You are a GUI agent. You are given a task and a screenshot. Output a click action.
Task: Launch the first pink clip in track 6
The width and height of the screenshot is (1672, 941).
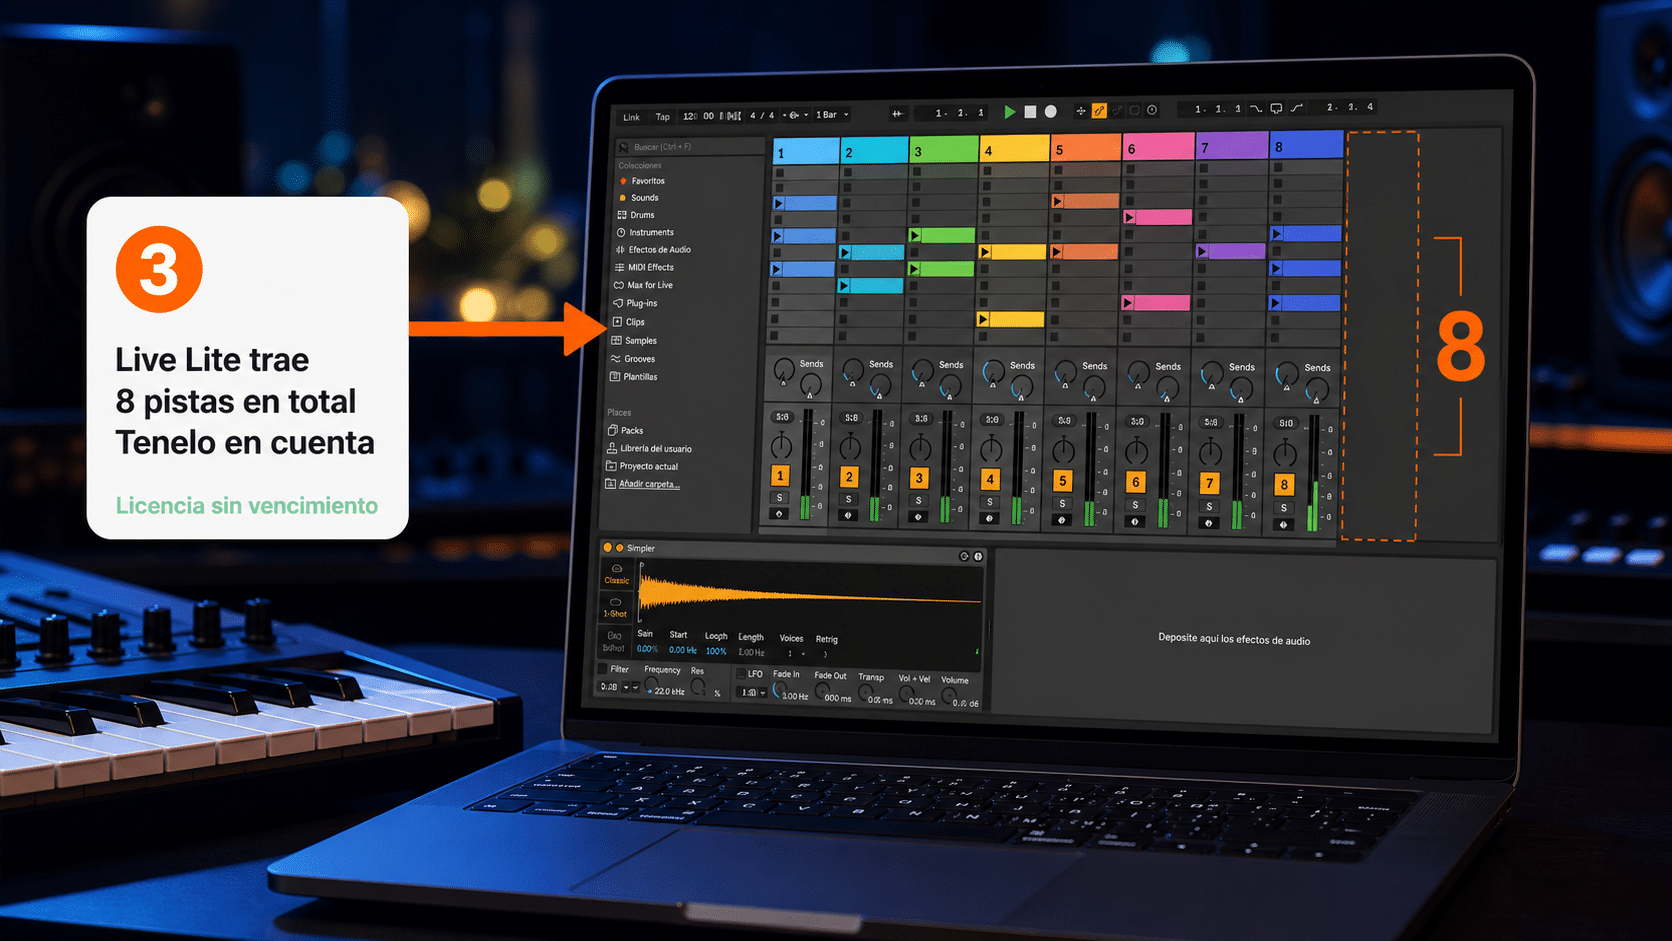[1130, 217]
